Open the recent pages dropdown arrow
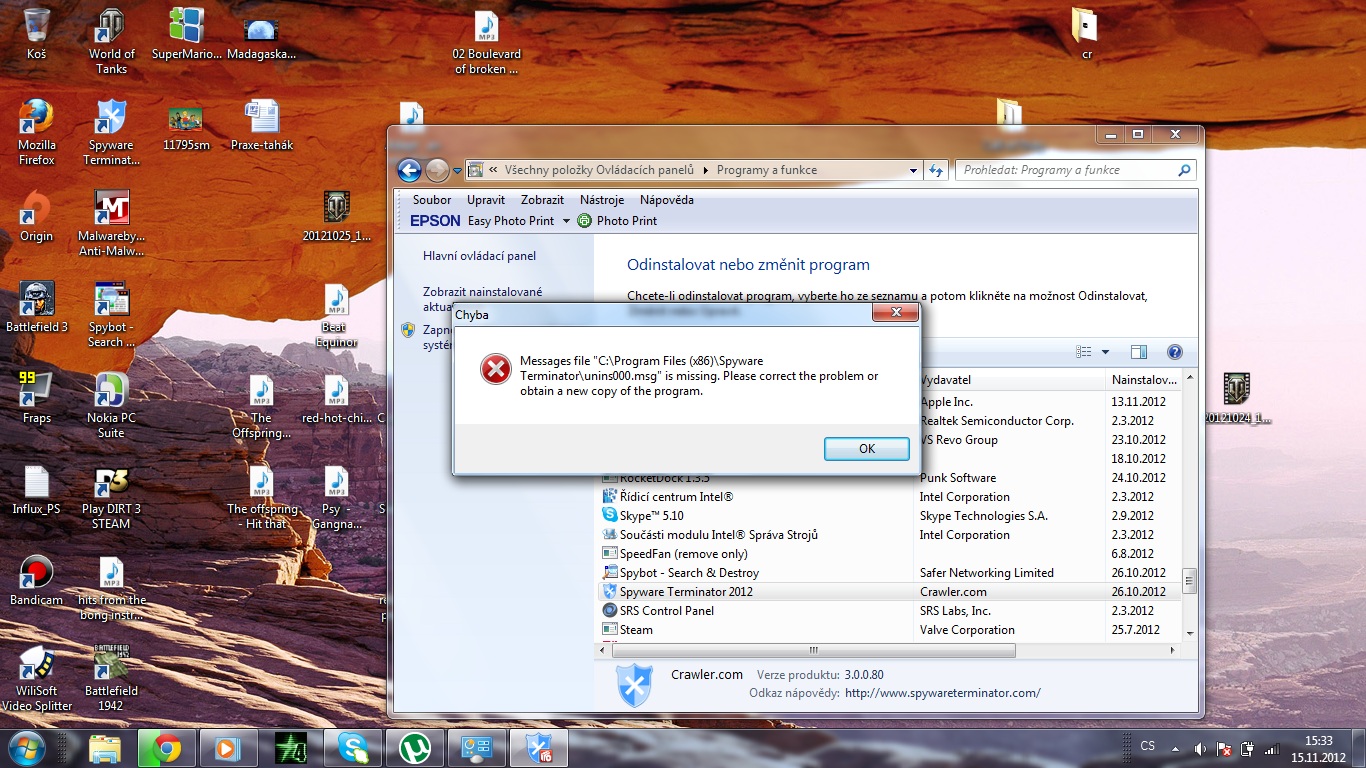1366x768 pixels. (458, 171)
